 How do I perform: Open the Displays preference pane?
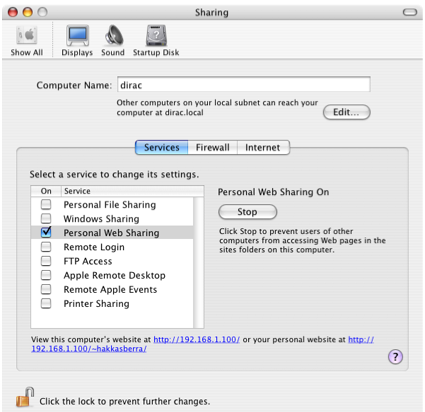[77, 41]
